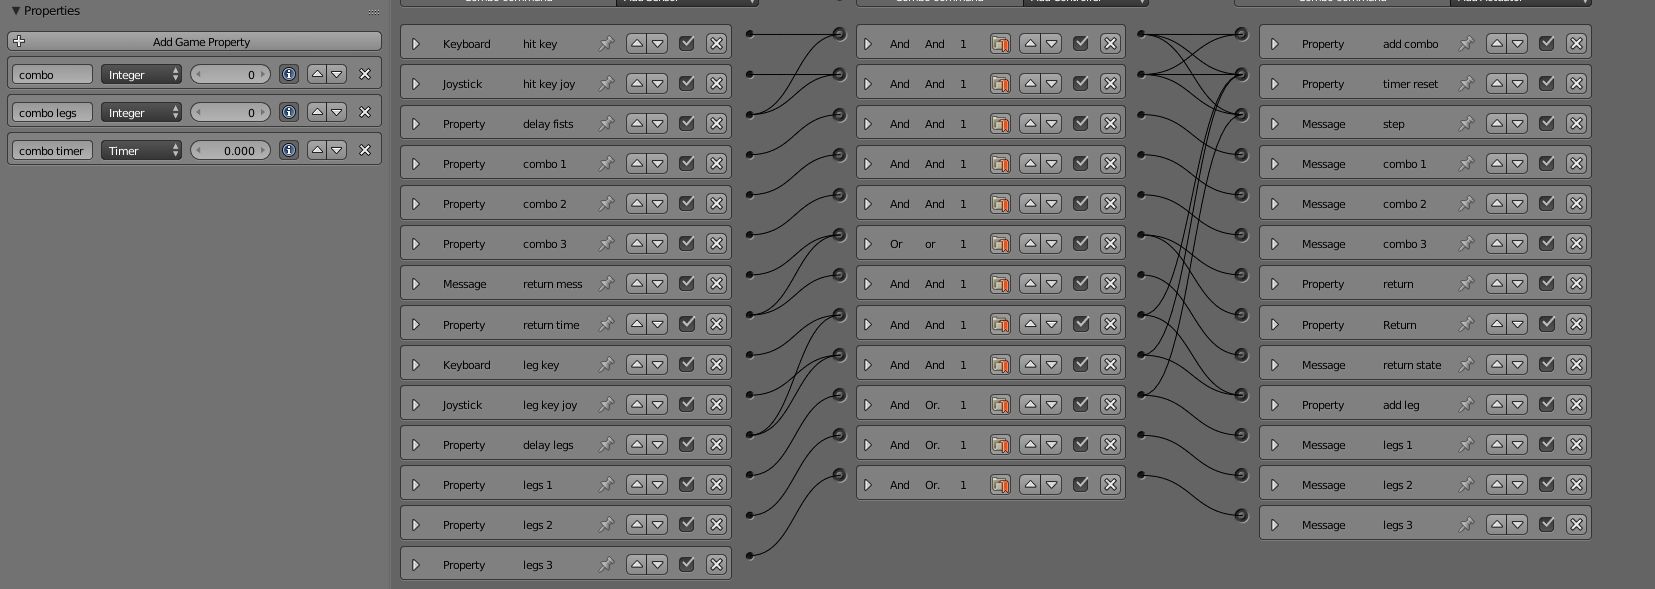Deactivate the 'legs 2' Property sensor
This screenshot has height=589, width=1655.
[x=686, y=524]
